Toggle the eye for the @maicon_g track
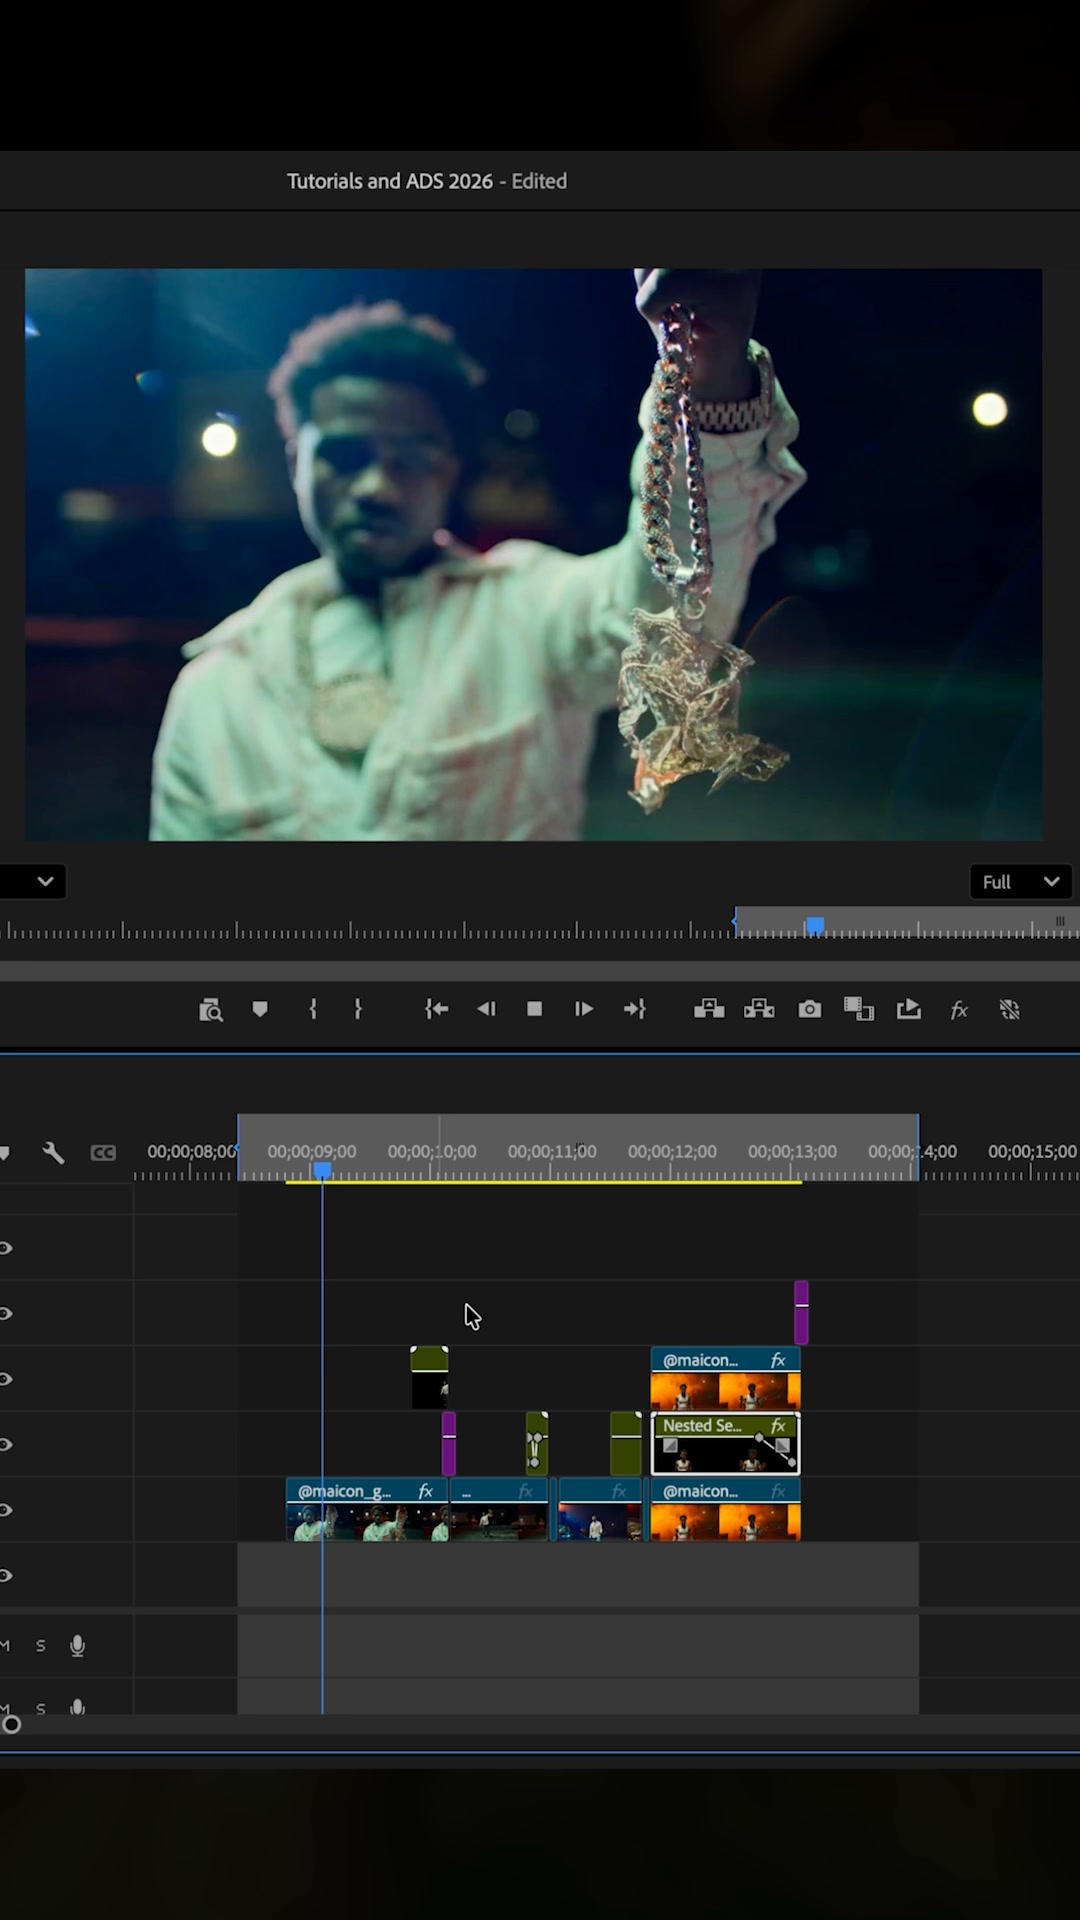 6,1509
